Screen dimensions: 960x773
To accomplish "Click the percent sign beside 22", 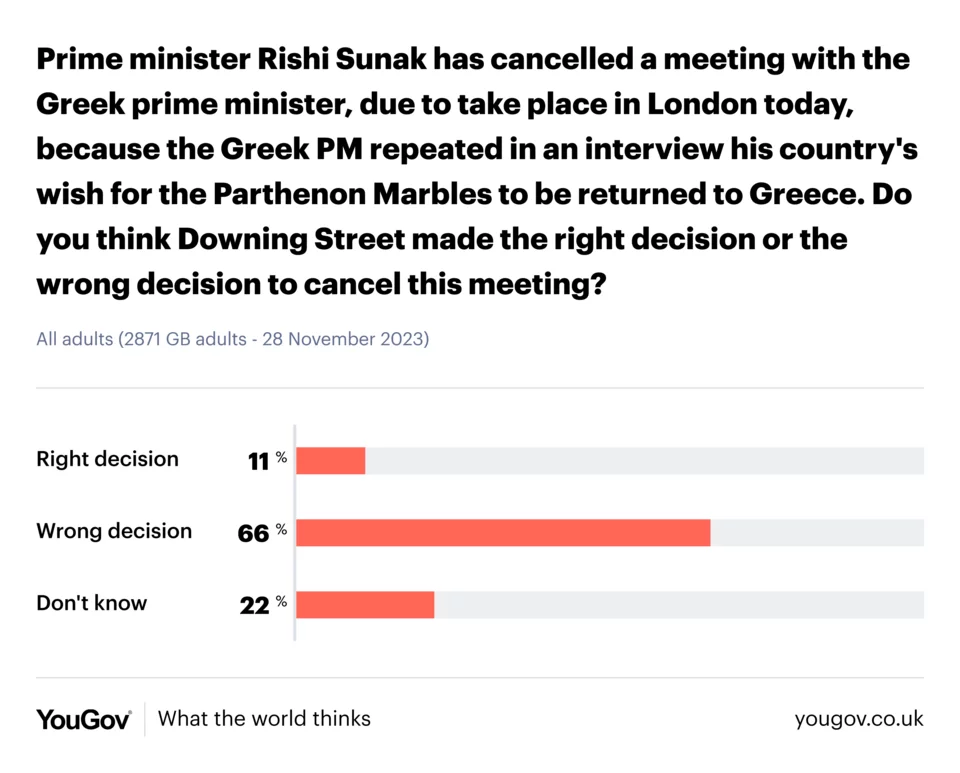I will [282, 602].
